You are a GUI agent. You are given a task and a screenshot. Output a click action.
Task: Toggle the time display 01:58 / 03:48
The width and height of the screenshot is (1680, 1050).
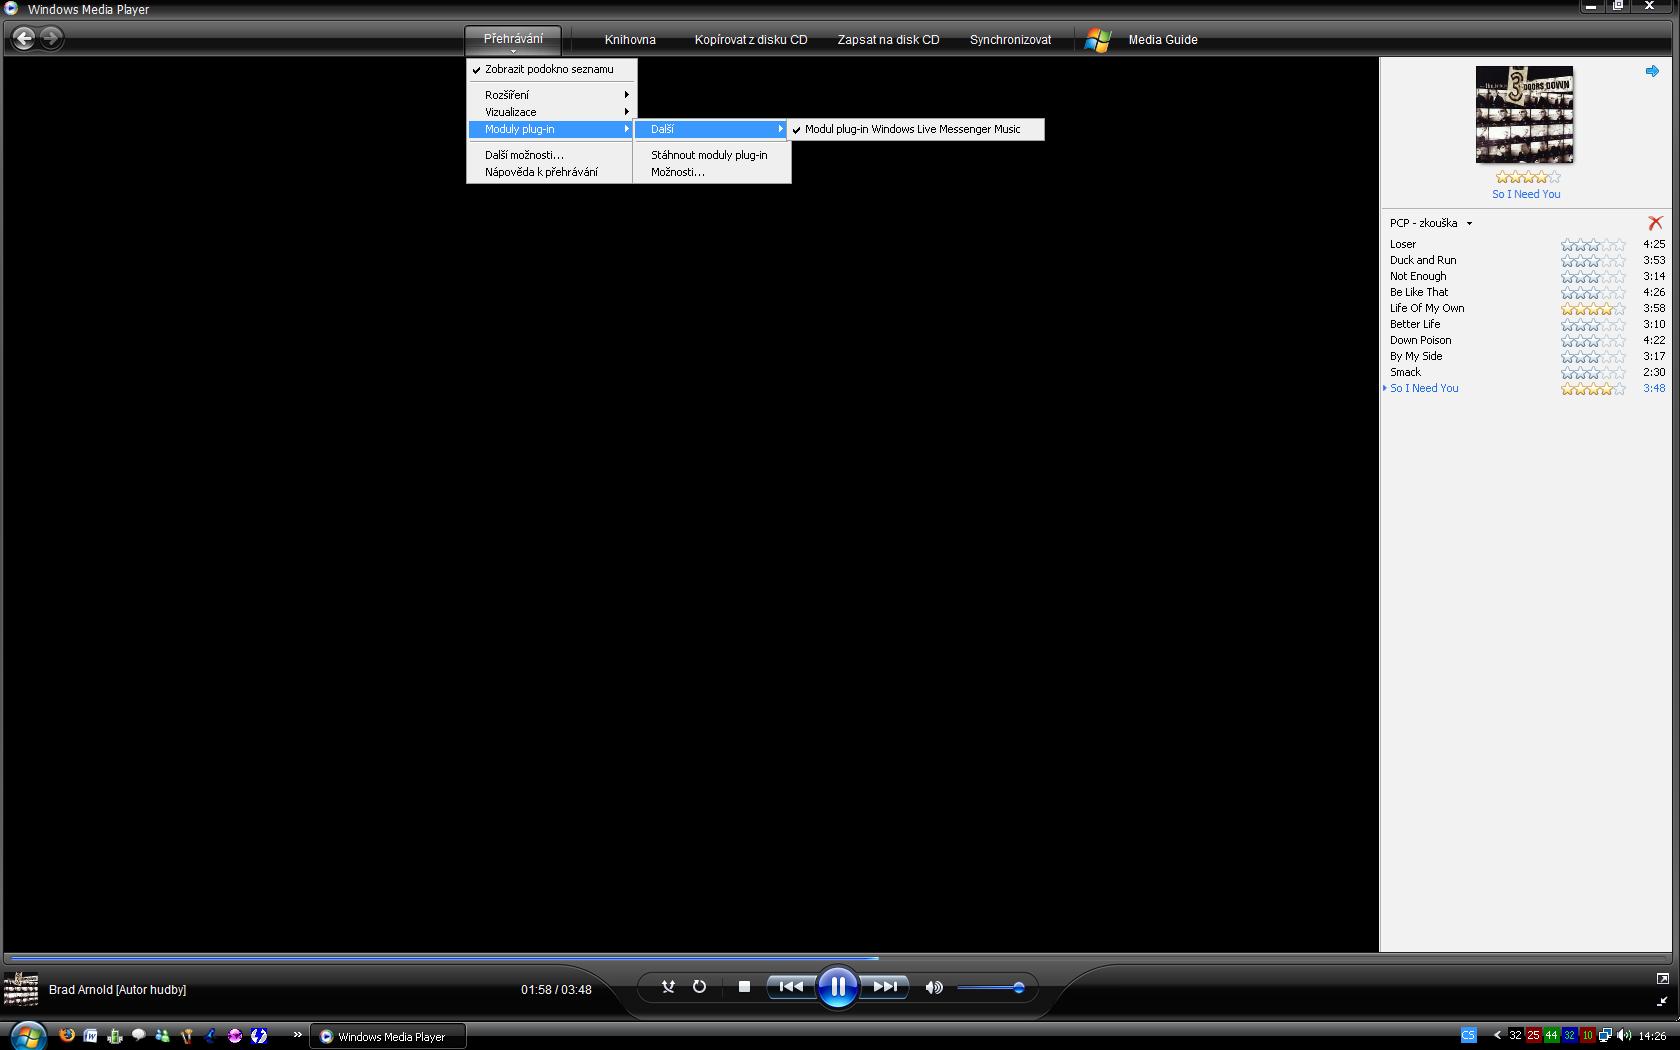(x=556, y=990)
